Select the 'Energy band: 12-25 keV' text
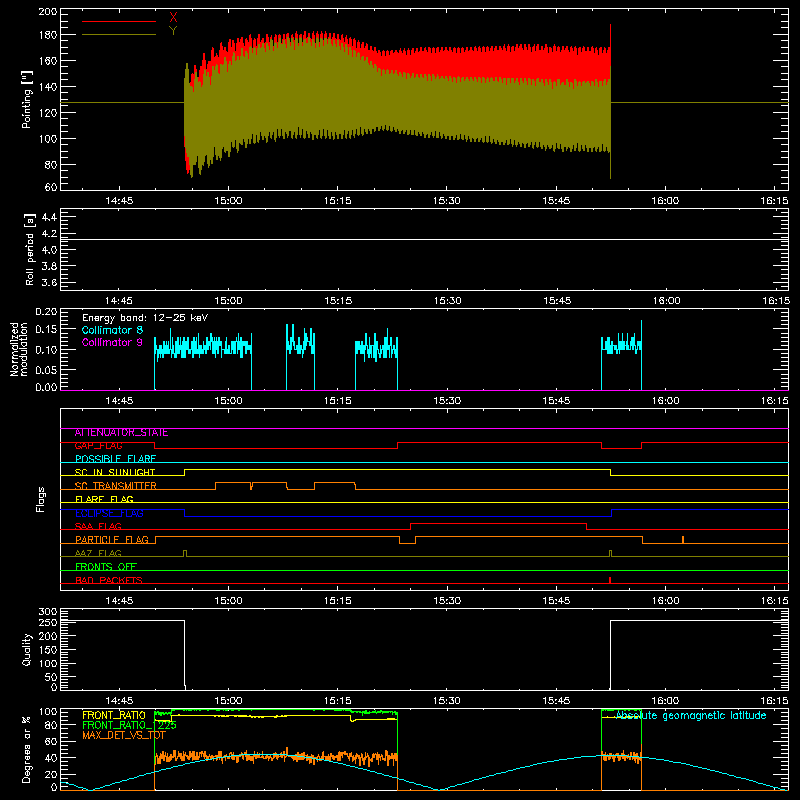Screen dimensions: 800x800 point(145,318)
